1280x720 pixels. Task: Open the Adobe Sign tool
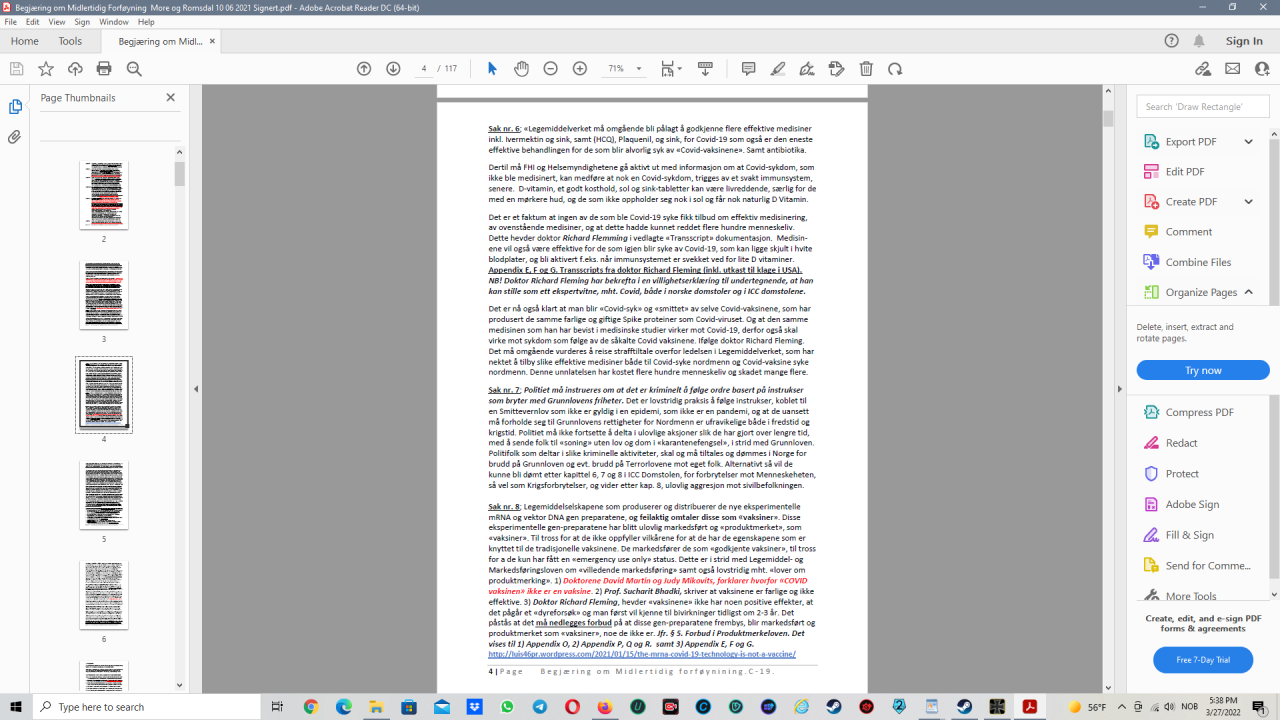tap(1180, 505)
